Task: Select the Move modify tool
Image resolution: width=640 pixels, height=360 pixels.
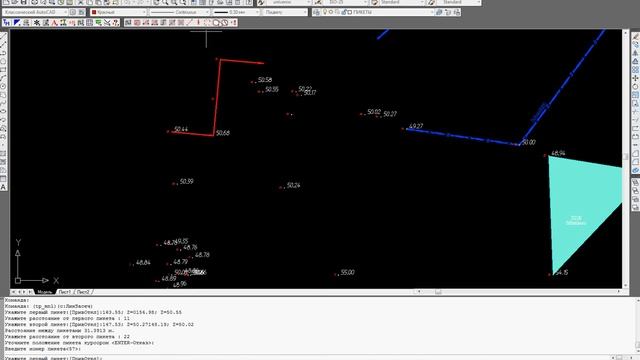Action: pyautogui.click(x=636, y=78)
